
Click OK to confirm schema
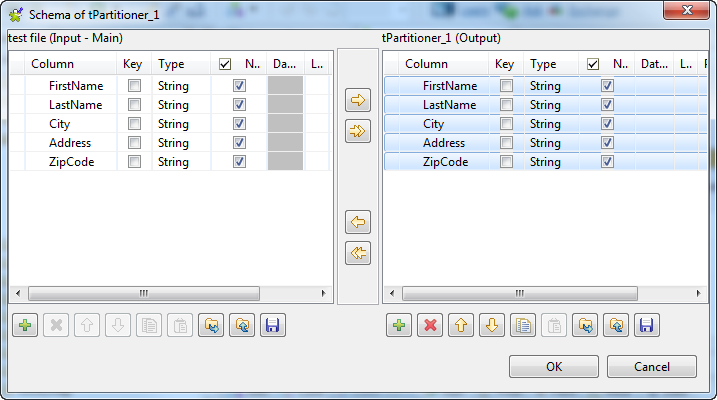click(553, 367)
